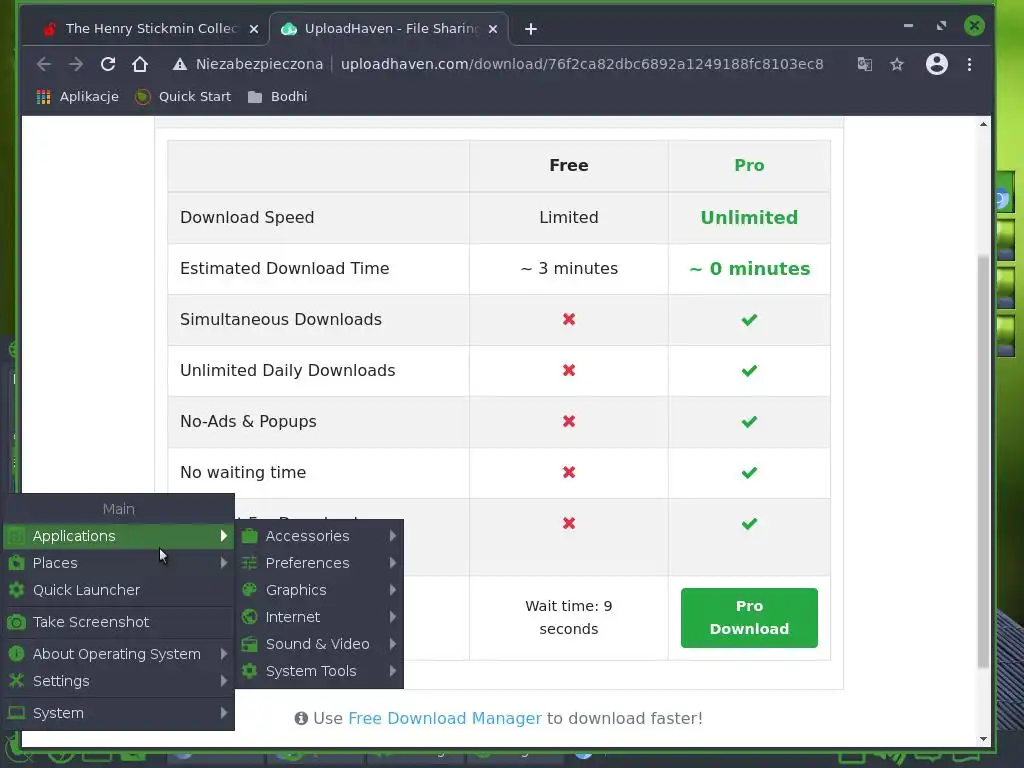The image size is (1024, 768).
Task: Open a new browser tab with plus
Action: [x=531, y=29]
